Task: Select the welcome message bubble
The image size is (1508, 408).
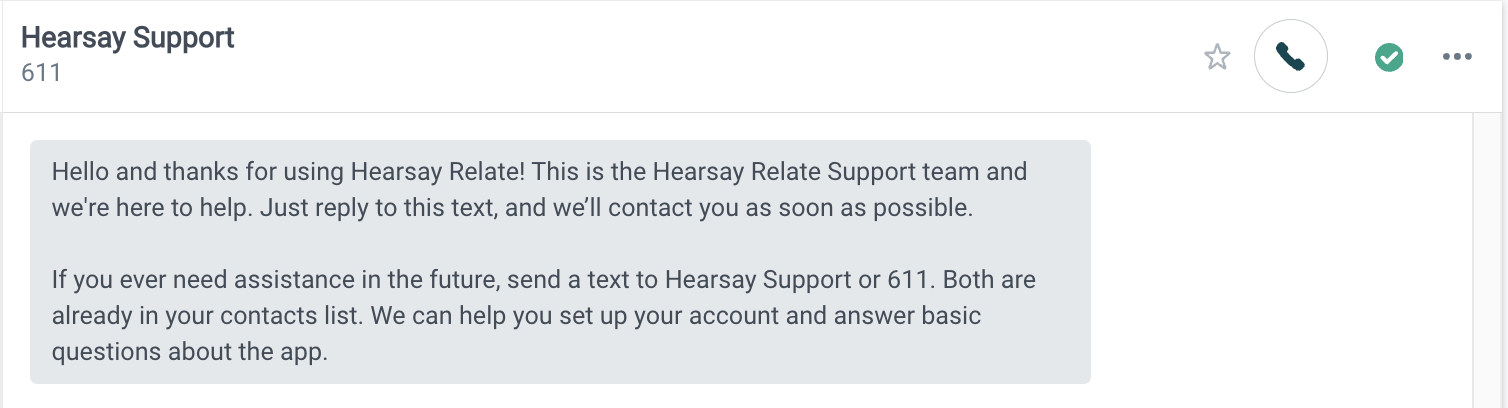Action: coord(560,261)
